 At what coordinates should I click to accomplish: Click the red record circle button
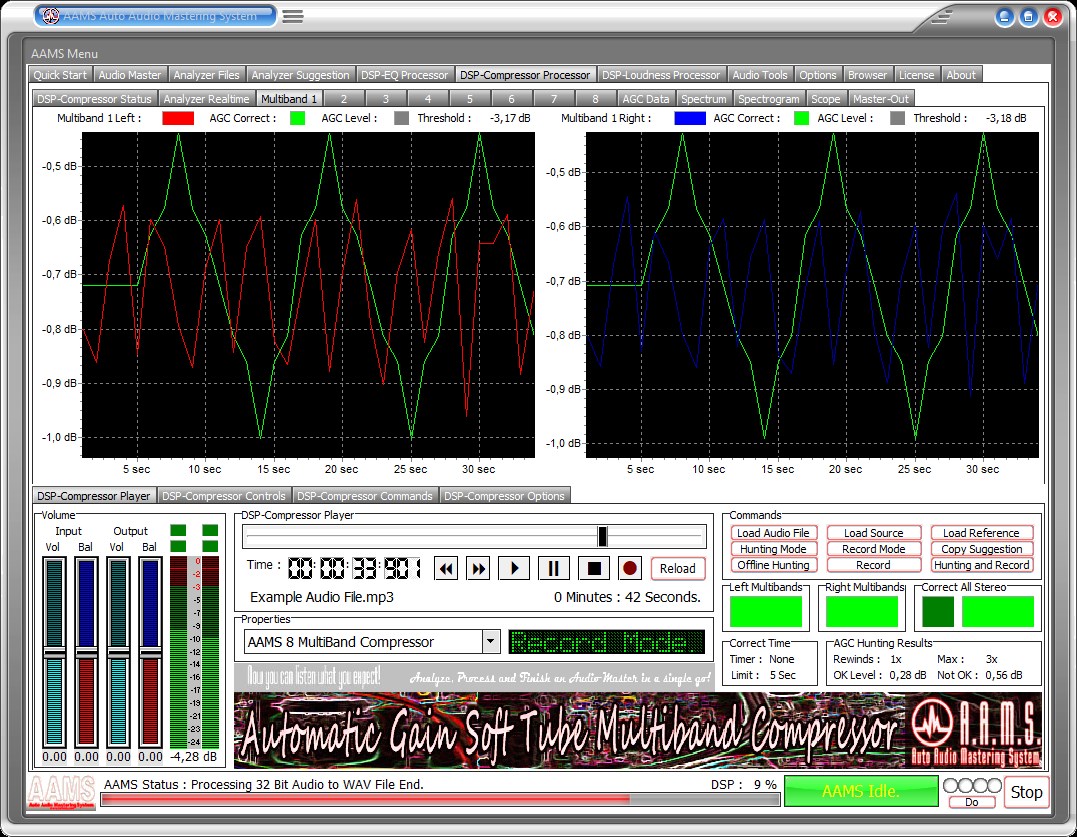(x=629, y=569)
